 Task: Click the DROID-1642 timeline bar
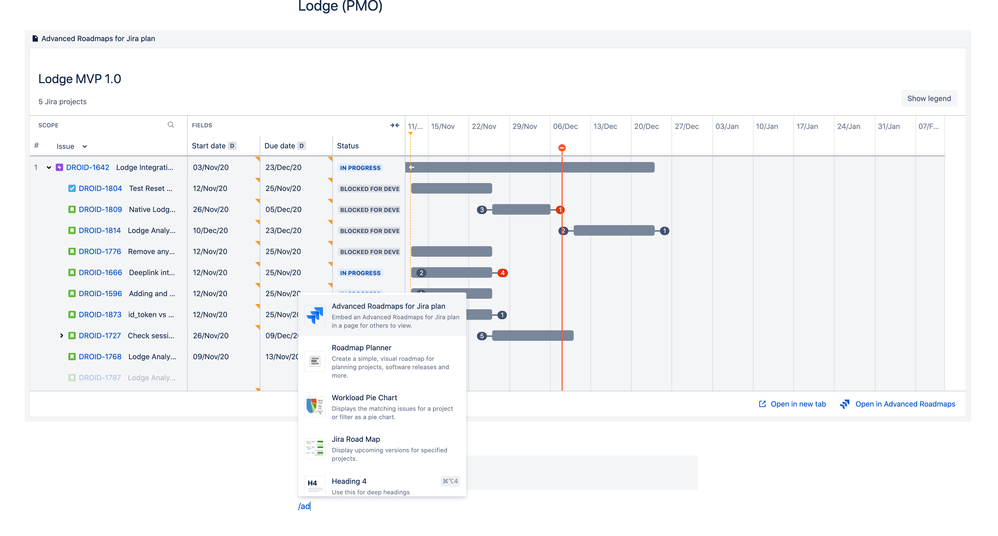pyautogui.click(x=530, y=167)
